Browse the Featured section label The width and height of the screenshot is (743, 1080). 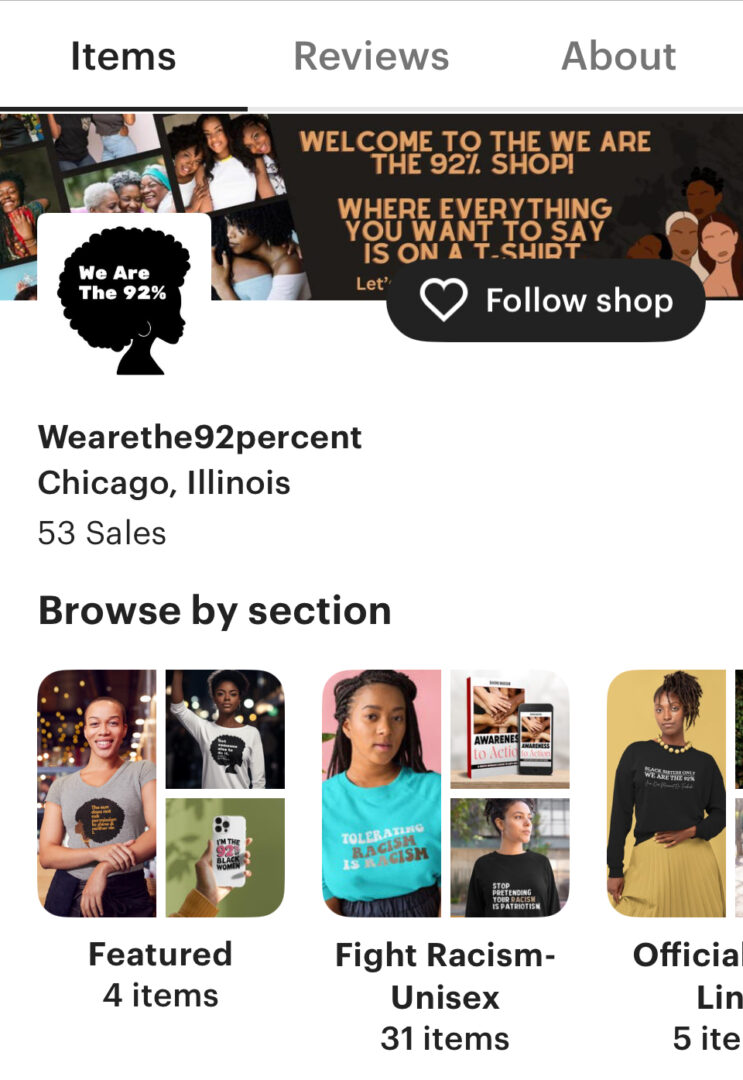point(160,955)
